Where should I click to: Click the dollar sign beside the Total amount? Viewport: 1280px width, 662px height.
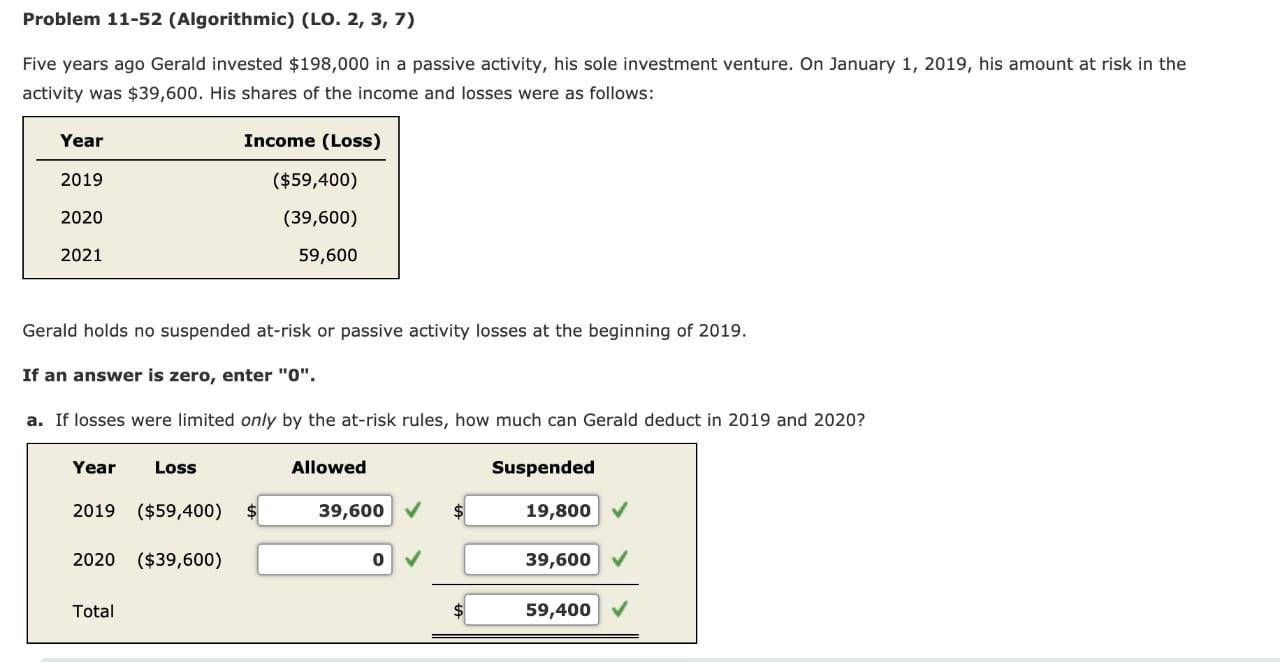[x=457, y=609]
